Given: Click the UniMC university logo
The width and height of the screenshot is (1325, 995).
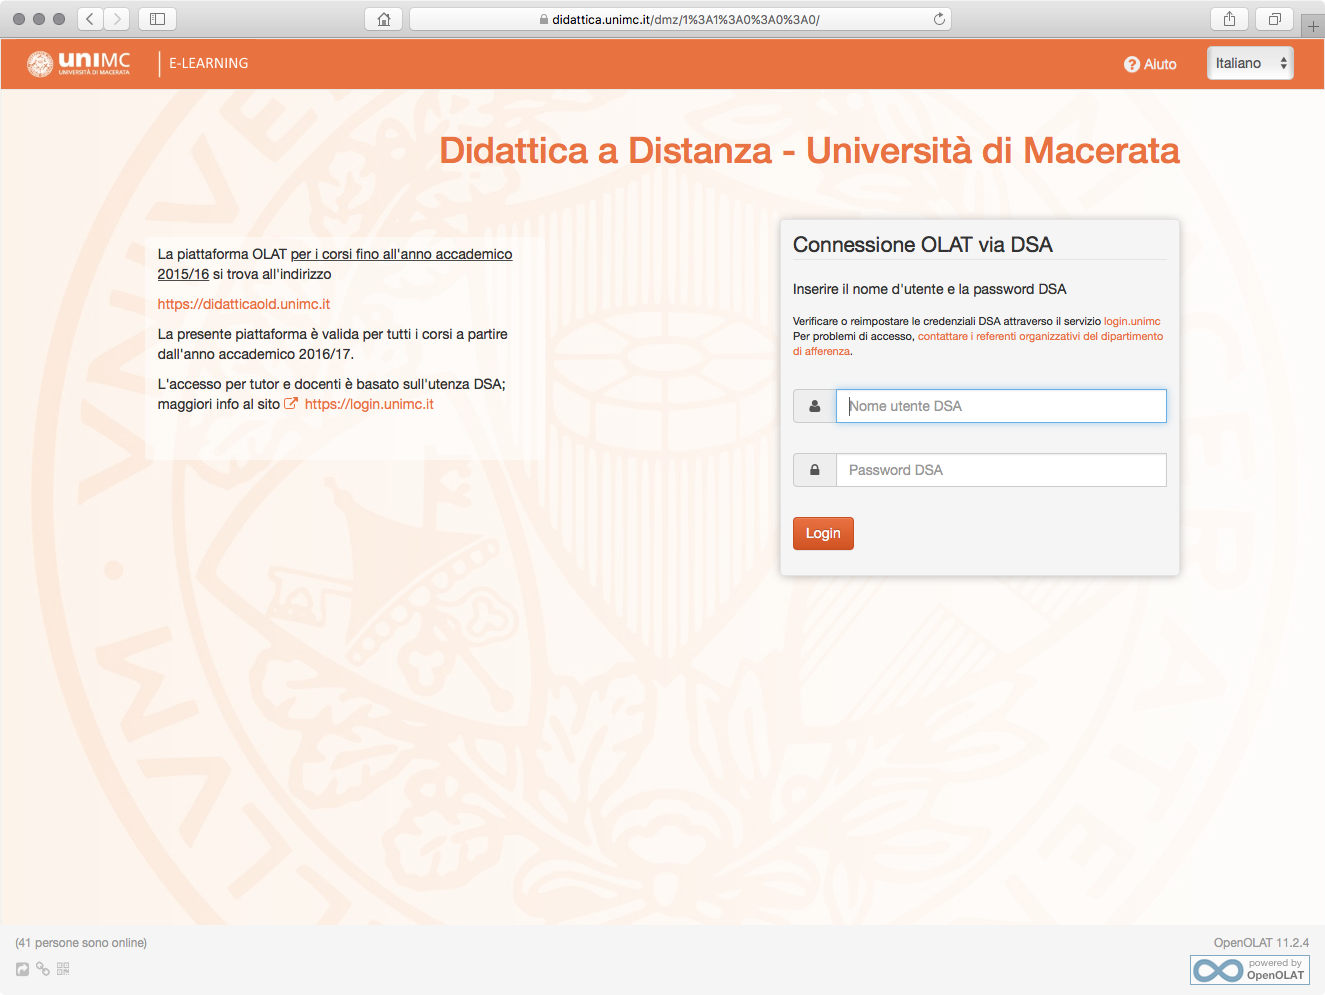Looking at the screenshot, I should tap(79, 63).
